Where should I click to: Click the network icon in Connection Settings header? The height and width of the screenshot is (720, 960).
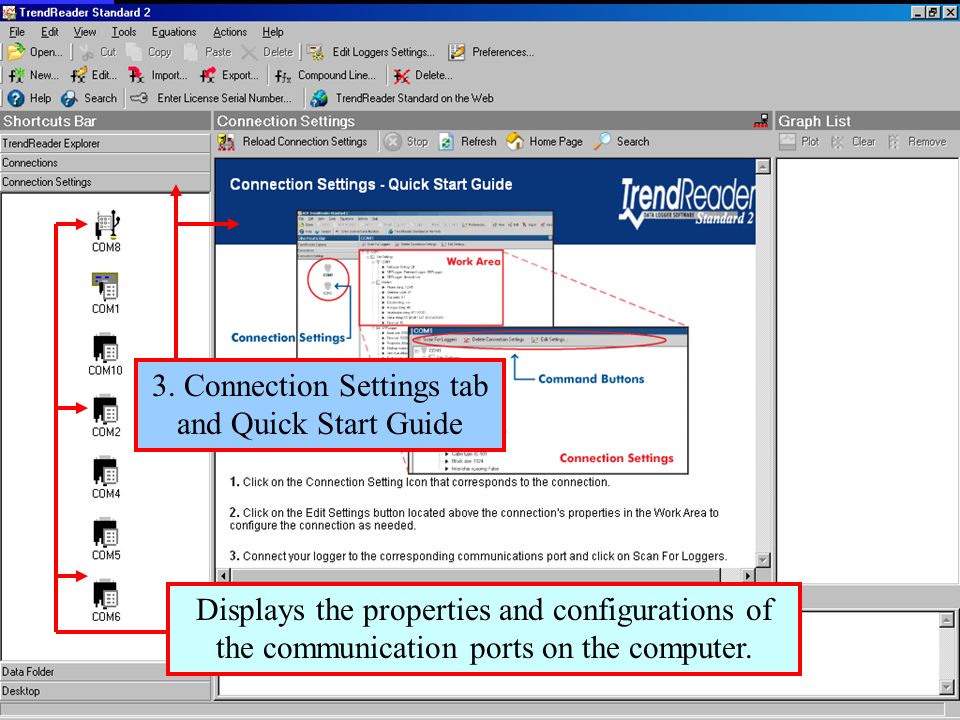(761, 121)
